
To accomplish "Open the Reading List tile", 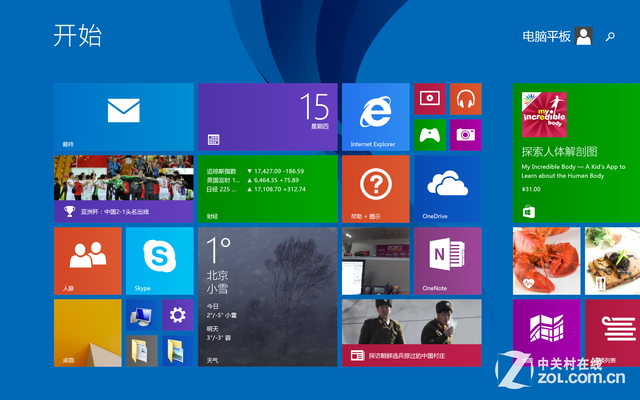I will pyautogui.click(x=612, y=333).
